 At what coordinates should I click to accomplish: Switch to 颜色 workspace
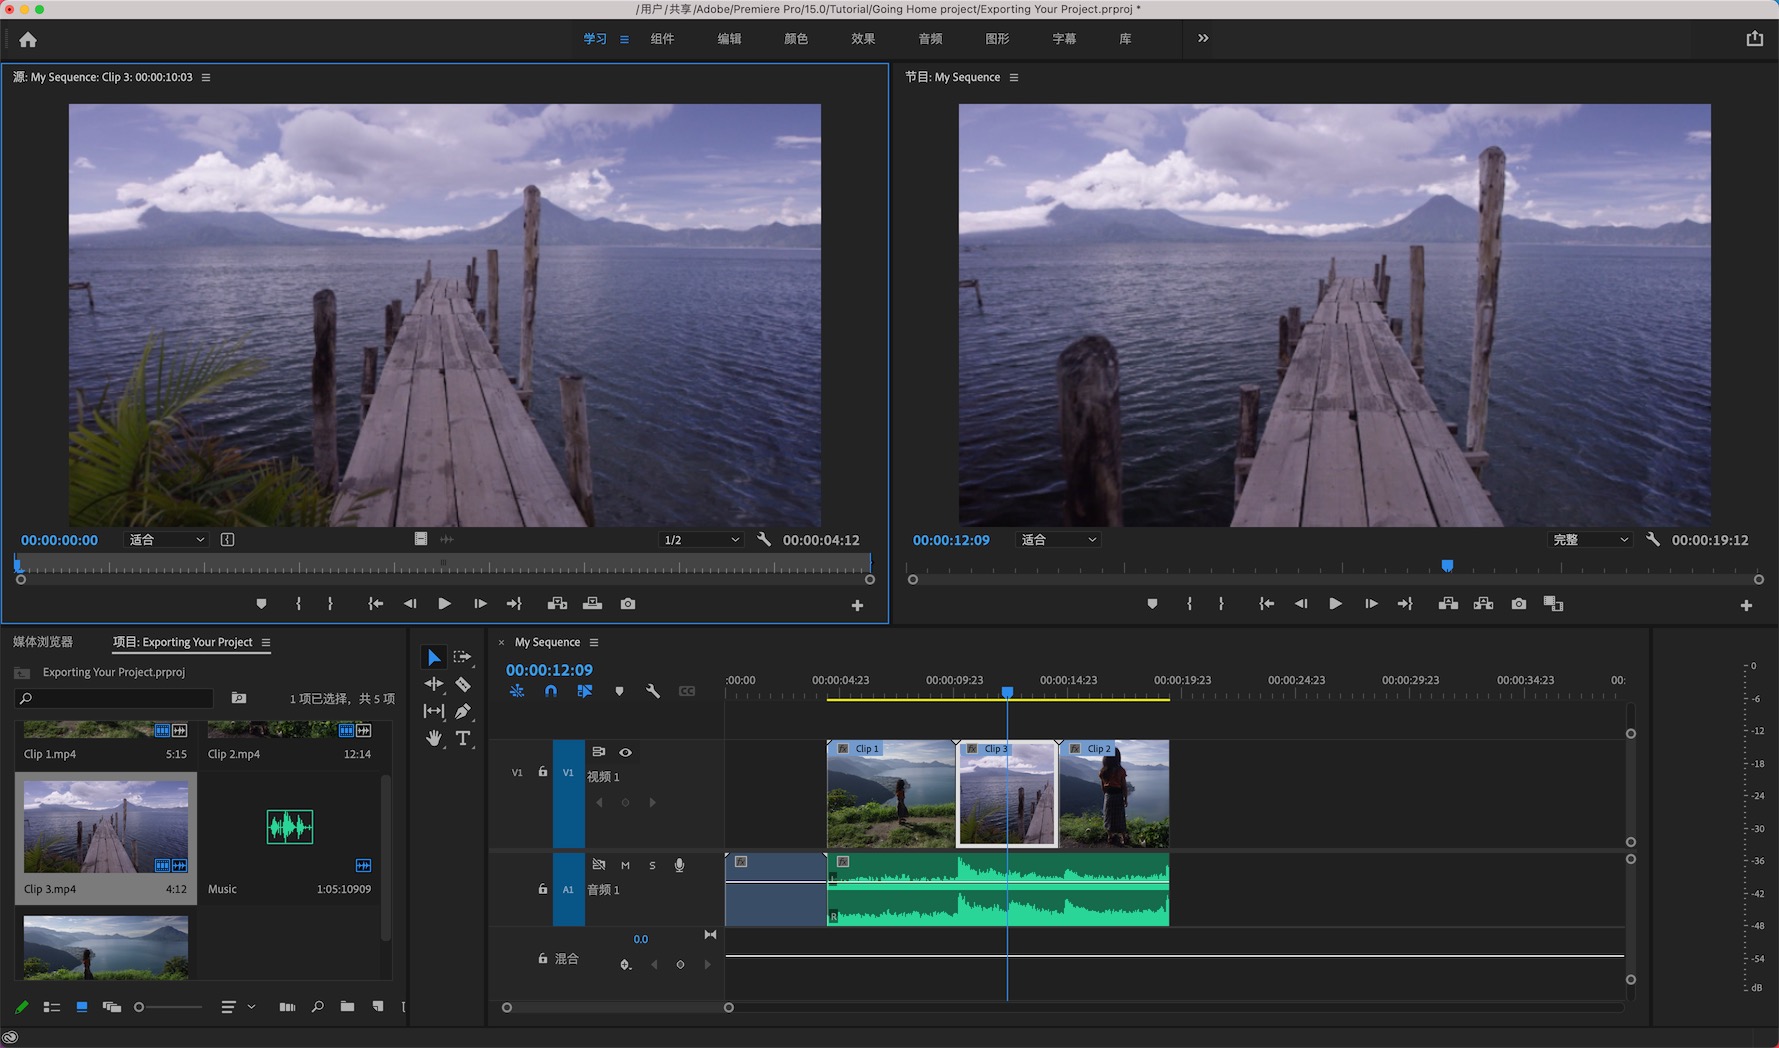796,39
